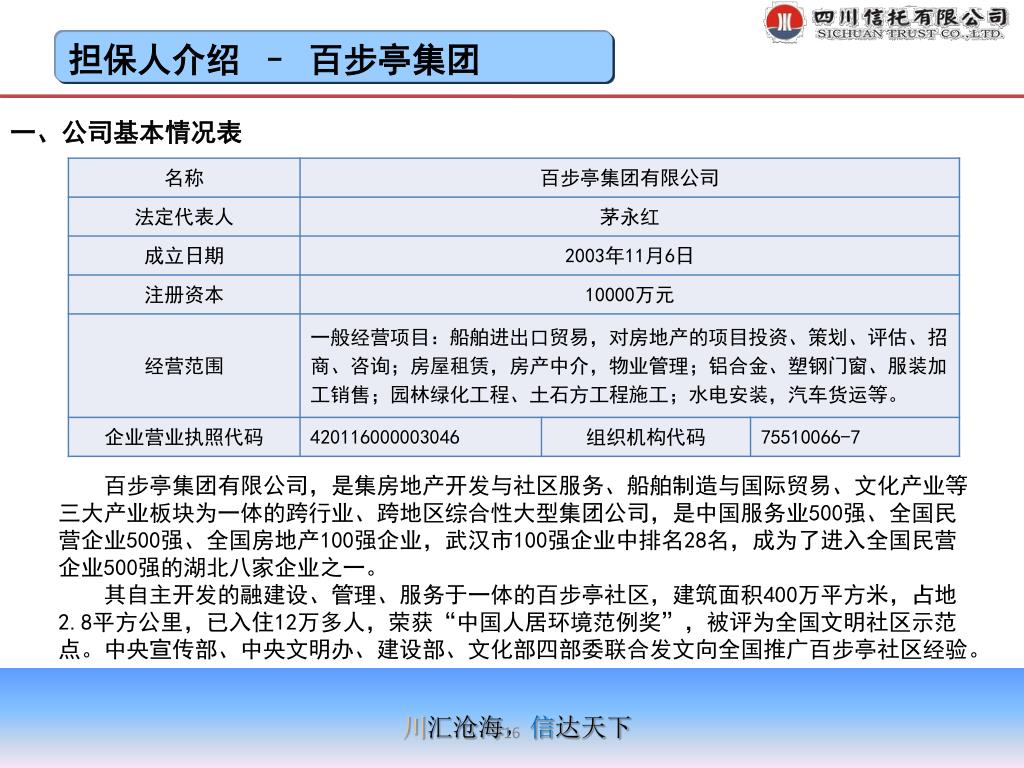Select organization code 75510066-7

[x=810, y=437]
